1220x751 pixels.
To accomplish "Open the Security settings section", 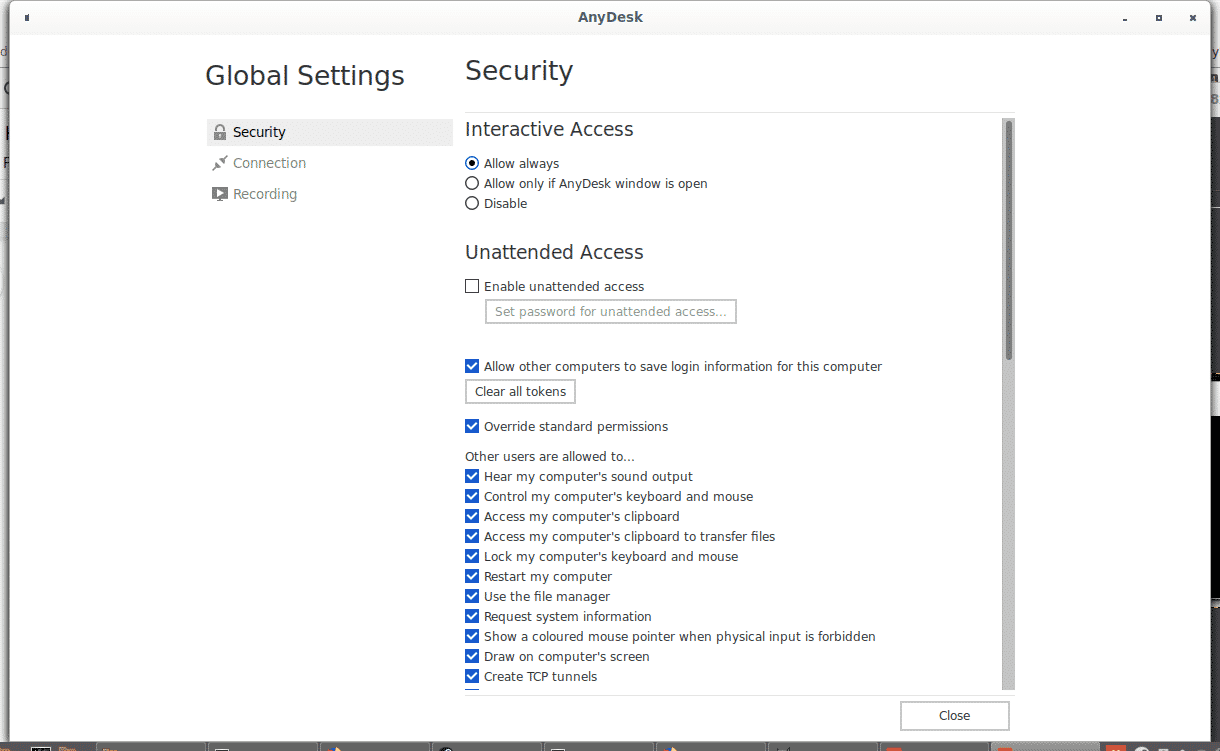I will point(329,132).
